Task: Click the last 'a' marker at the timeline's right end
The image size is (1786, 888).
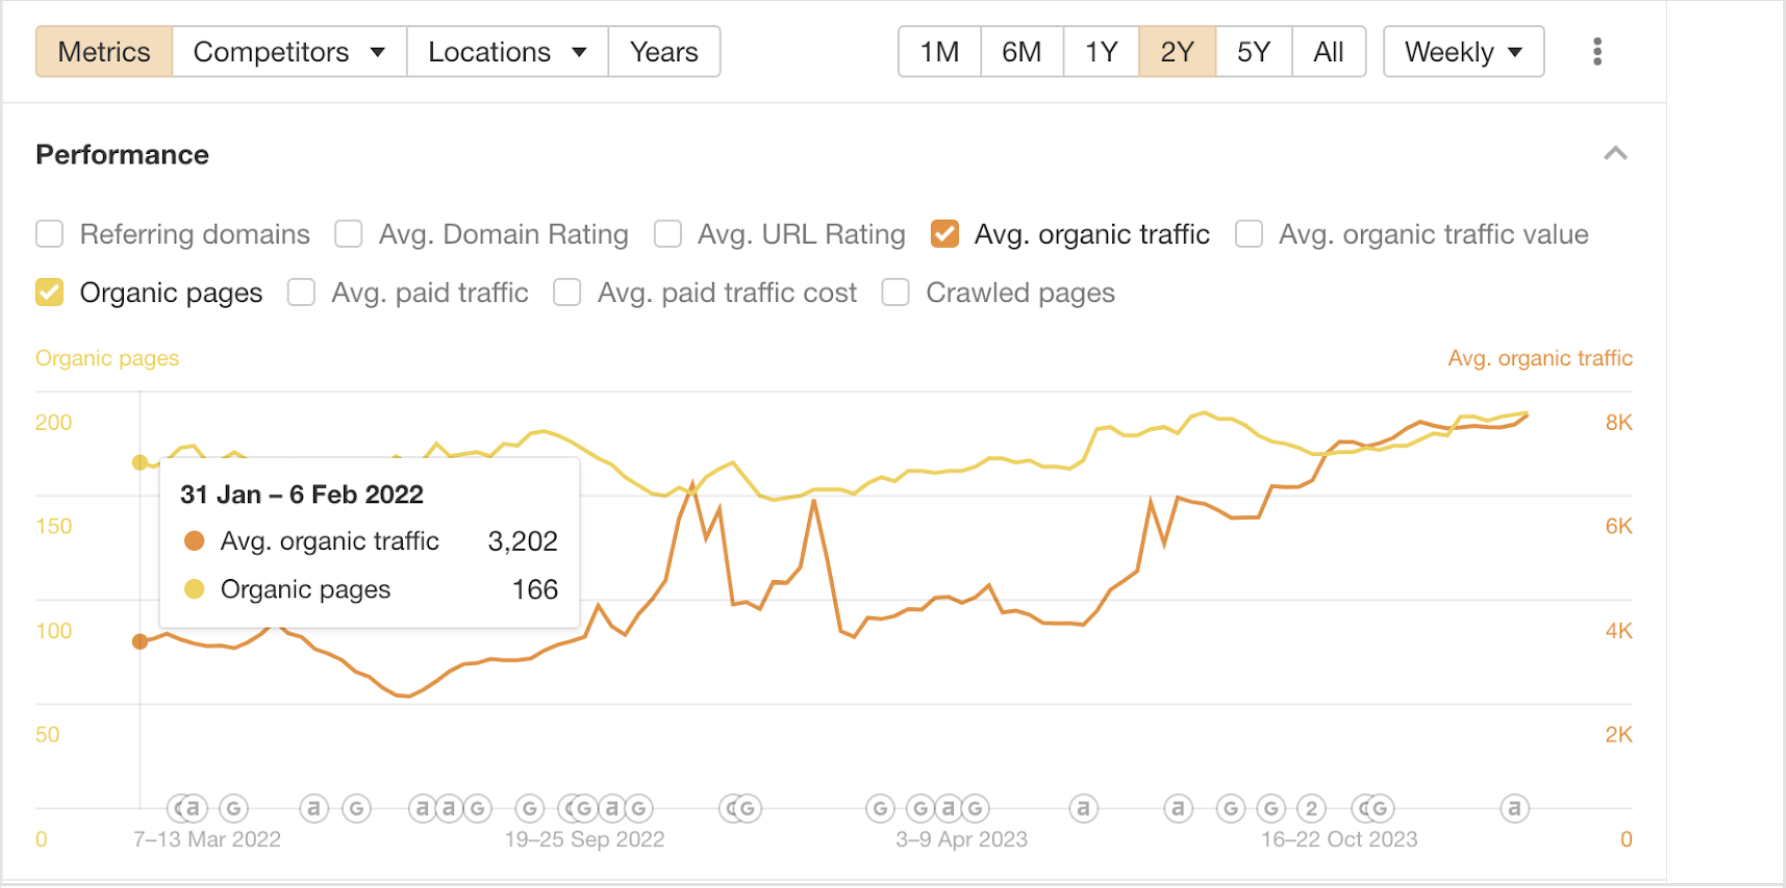Action: (1515, 808)
